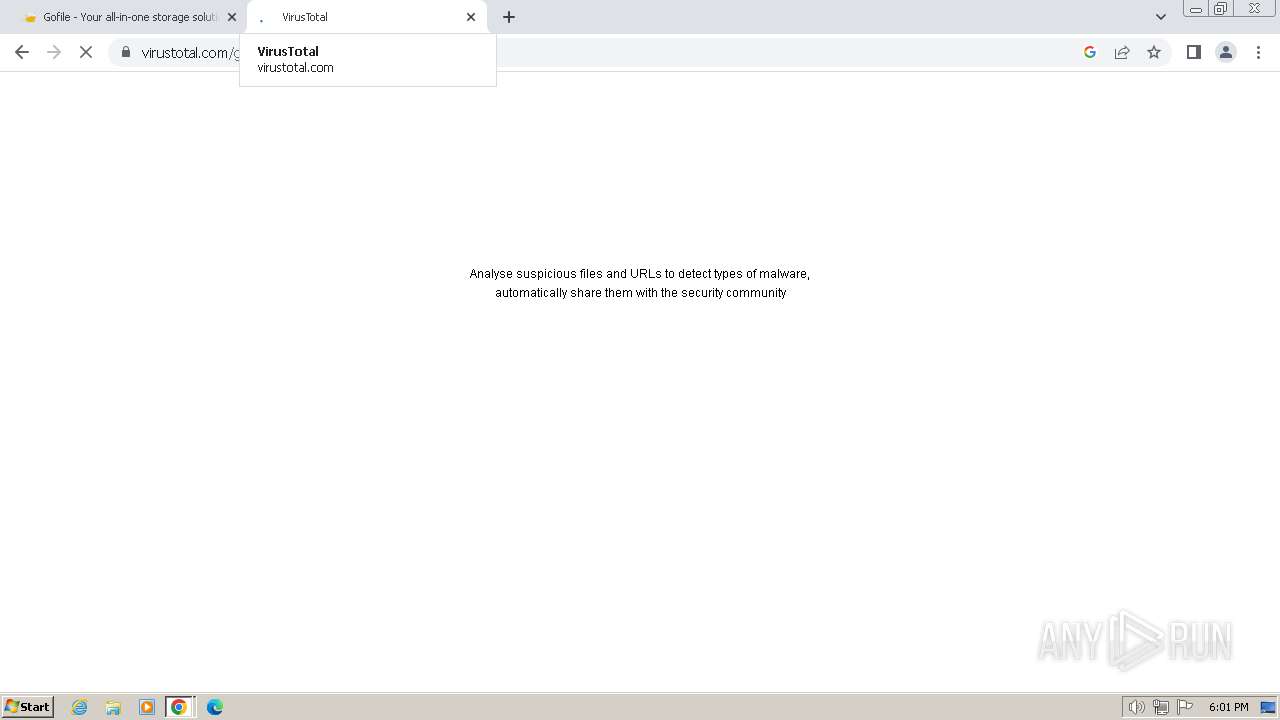Open File Explorer from taskbar

(113, 707)
